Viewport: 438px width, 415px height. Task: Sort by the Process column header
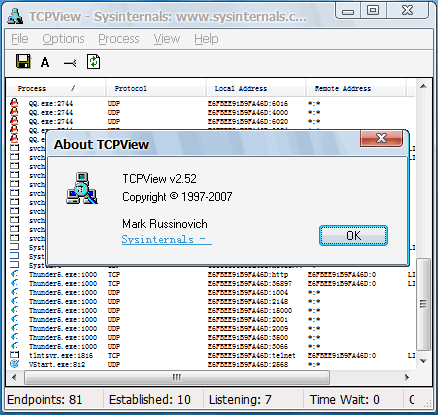pyautogui.click(x=56, y=88)
